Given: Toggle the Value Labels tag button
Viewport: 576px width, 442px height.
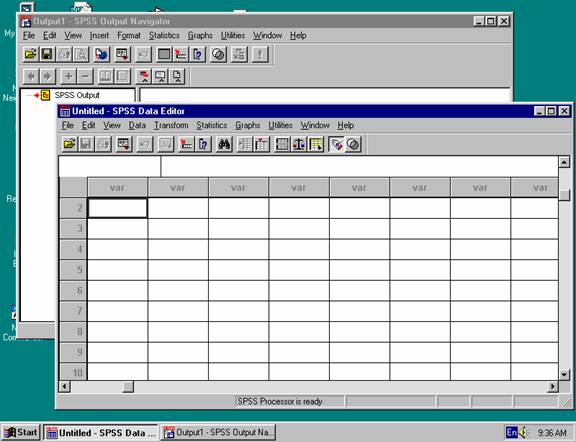Looking at the screenshot, I should pyautogui.click(x=336, y=144).
